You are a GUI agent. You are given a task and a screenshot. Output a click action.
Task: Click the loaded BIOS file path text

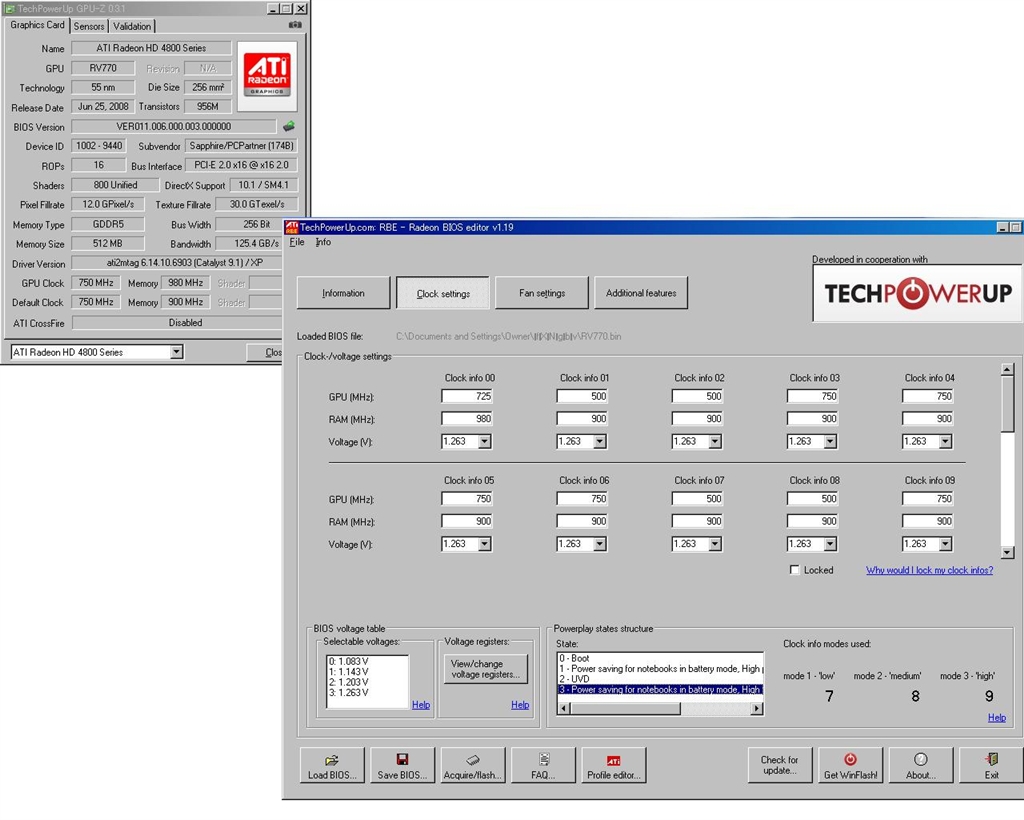(x=508, y=337)
